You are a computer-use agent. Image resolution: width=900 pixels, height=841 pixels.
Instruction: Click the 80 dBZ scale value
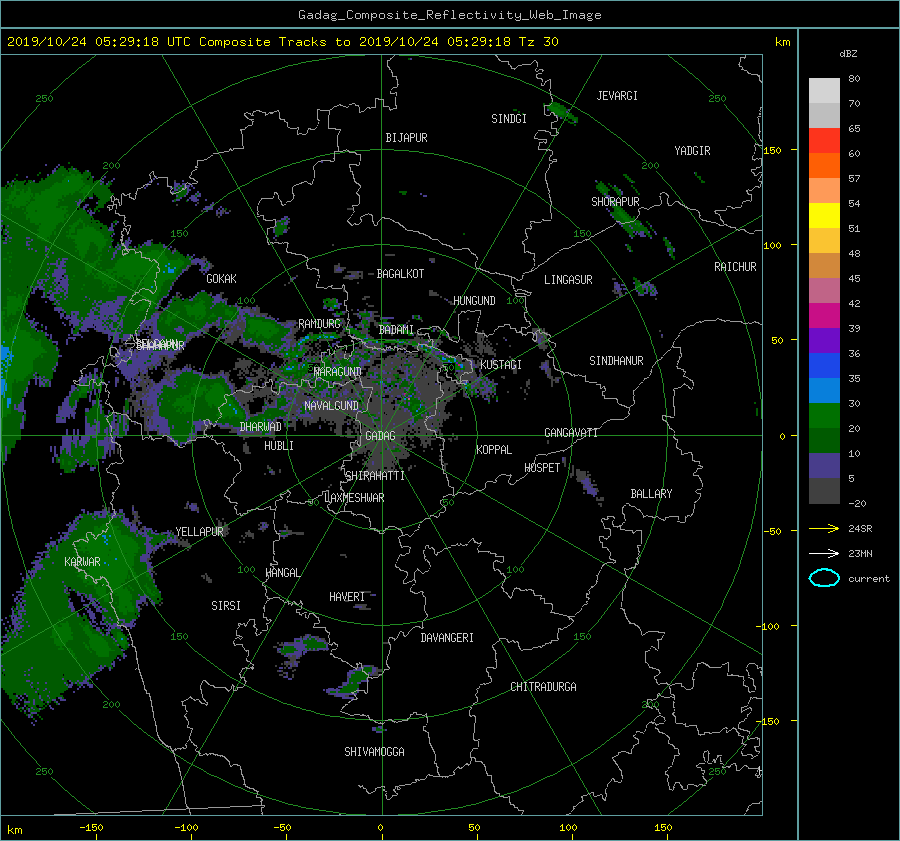point(854,79)
